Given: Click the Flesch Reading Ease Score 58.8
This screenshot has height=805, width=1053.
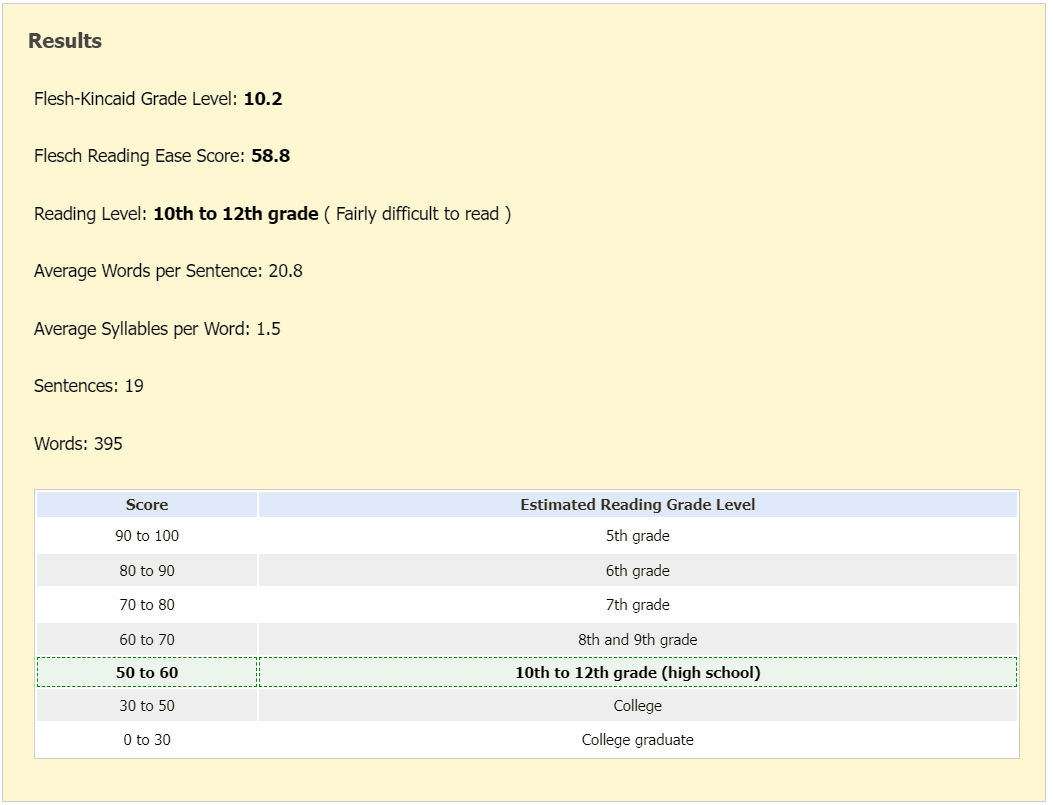Looking at the screenshot, I should [270, 156].
